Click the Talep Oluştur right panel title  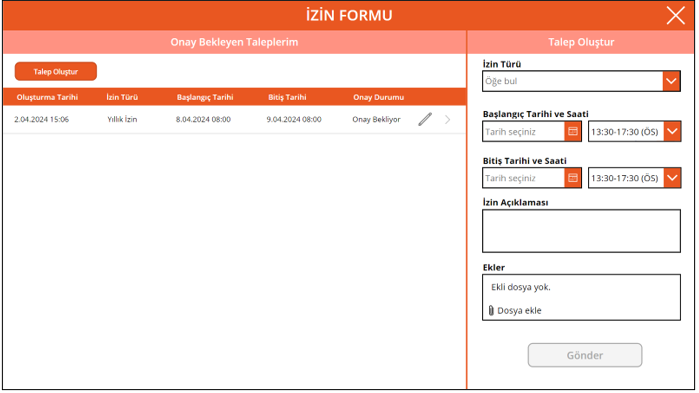tap(581, 42)
